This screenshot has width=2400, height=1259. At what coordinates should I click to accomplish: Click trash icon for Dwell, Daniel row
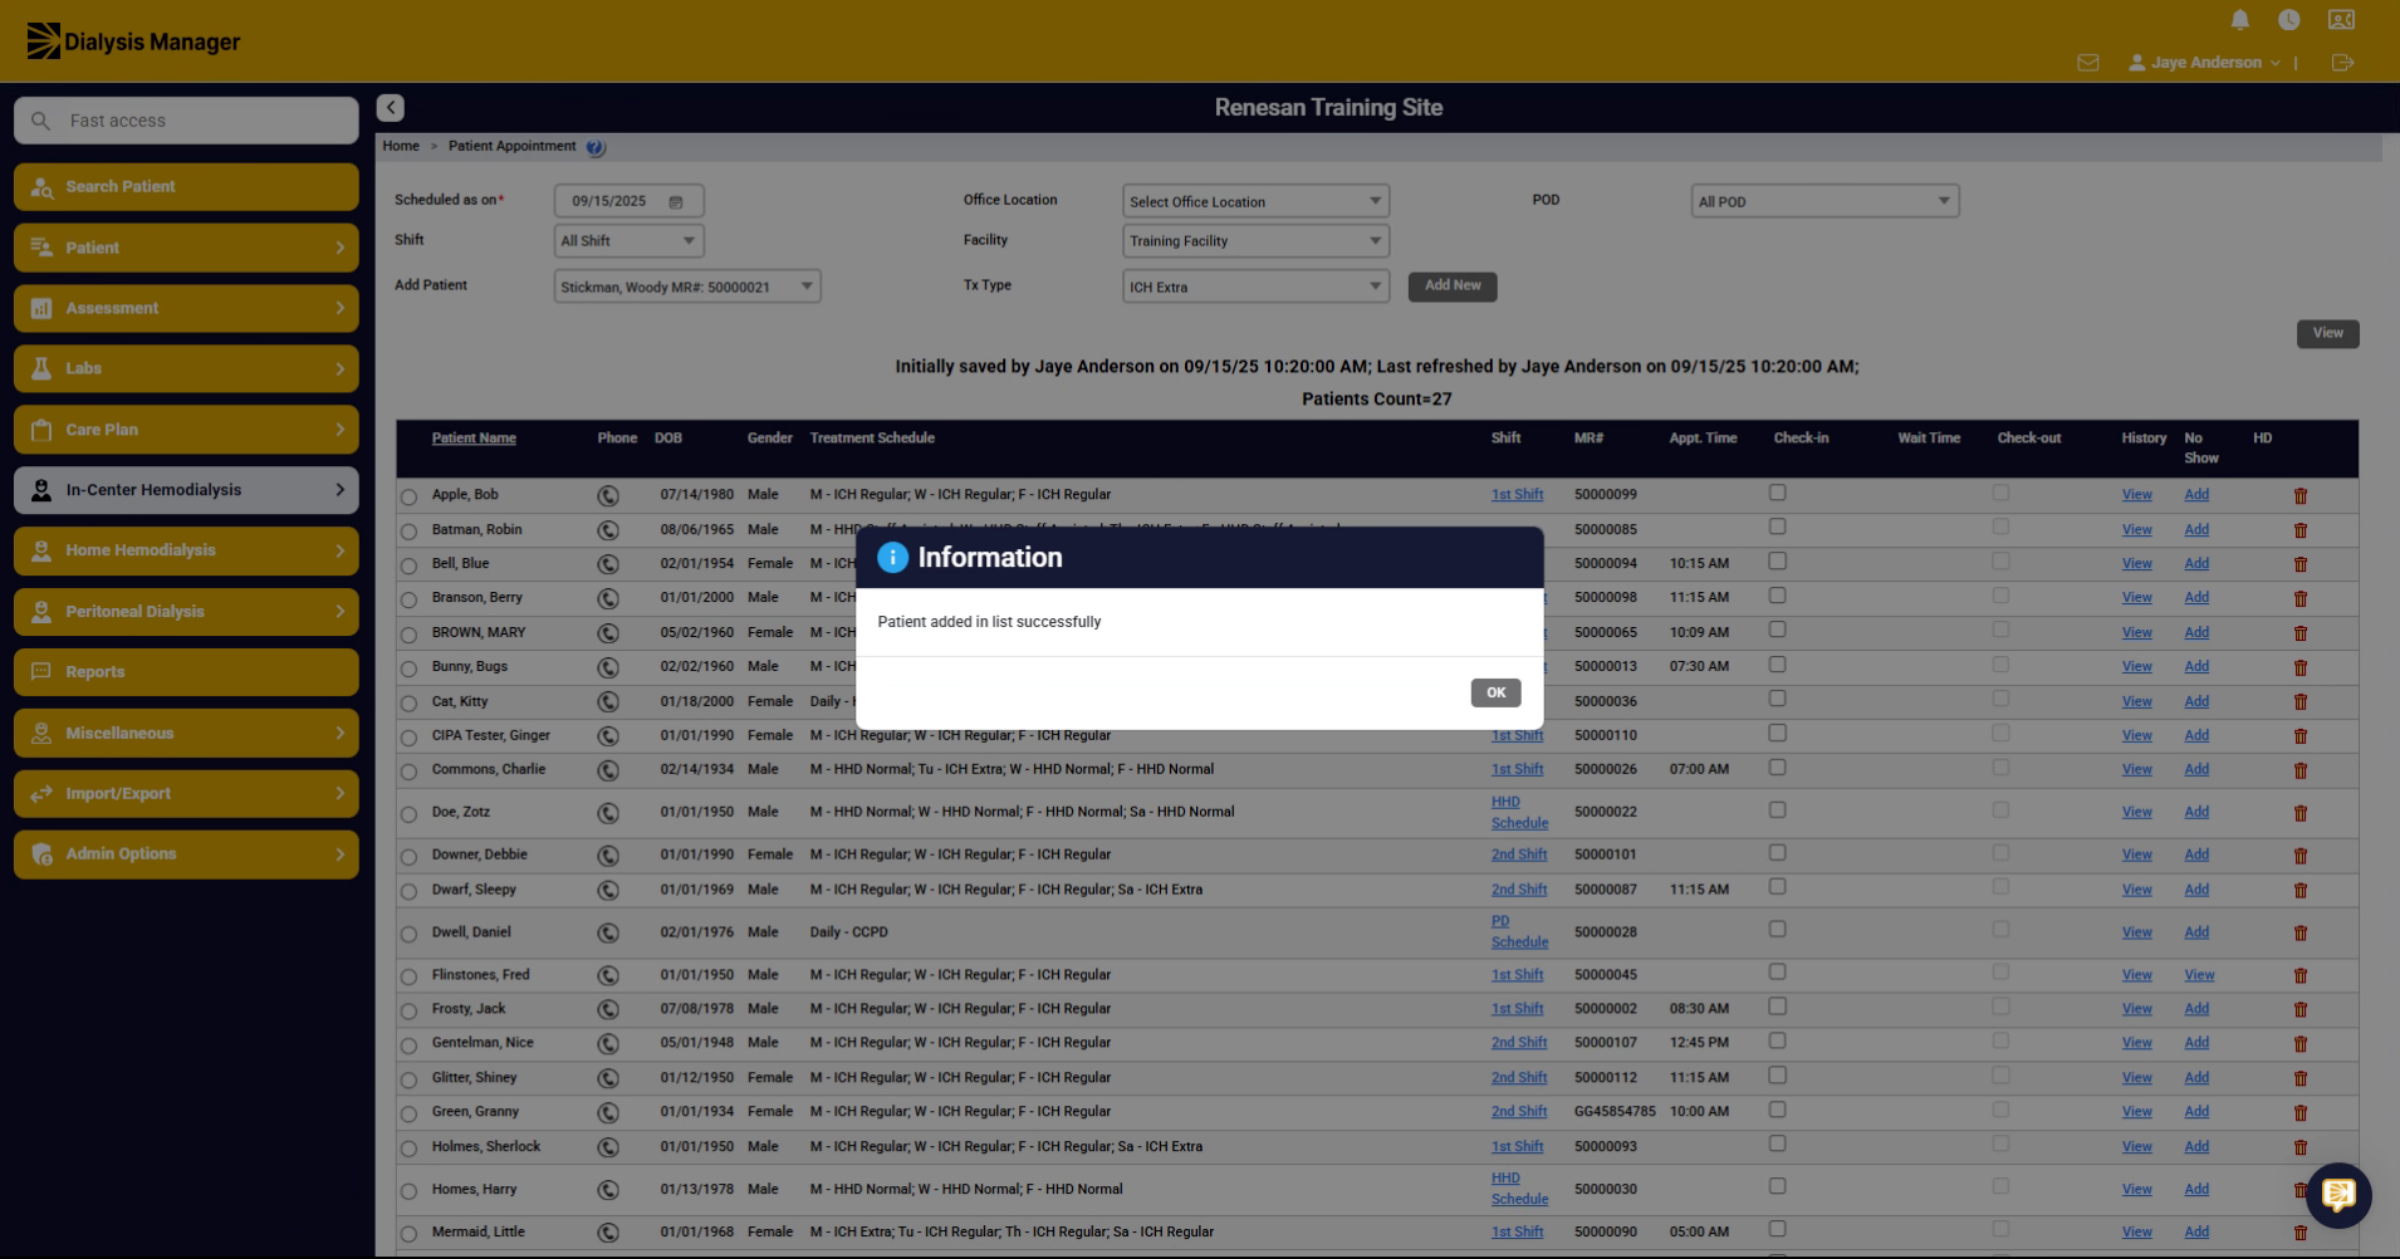2301,933
